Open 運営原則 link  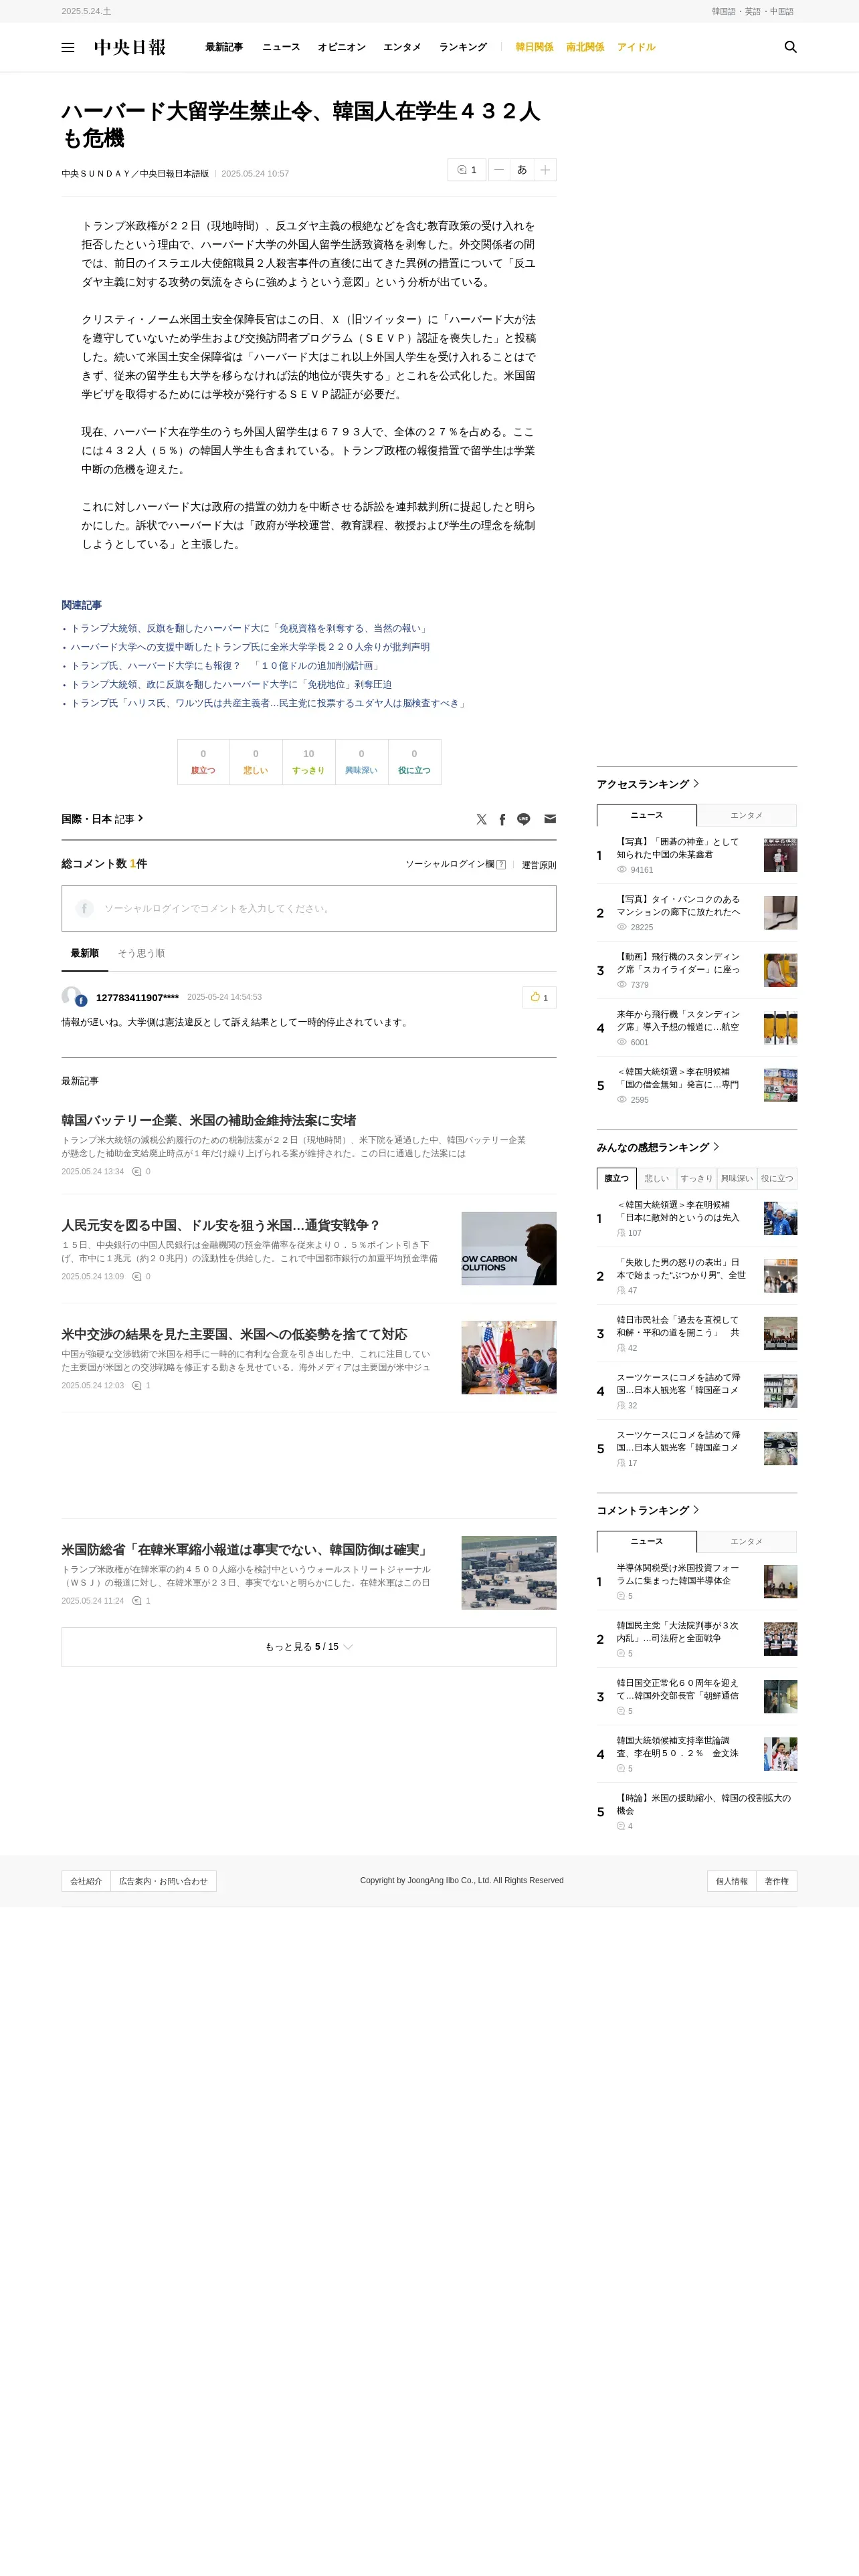[539, 865]
